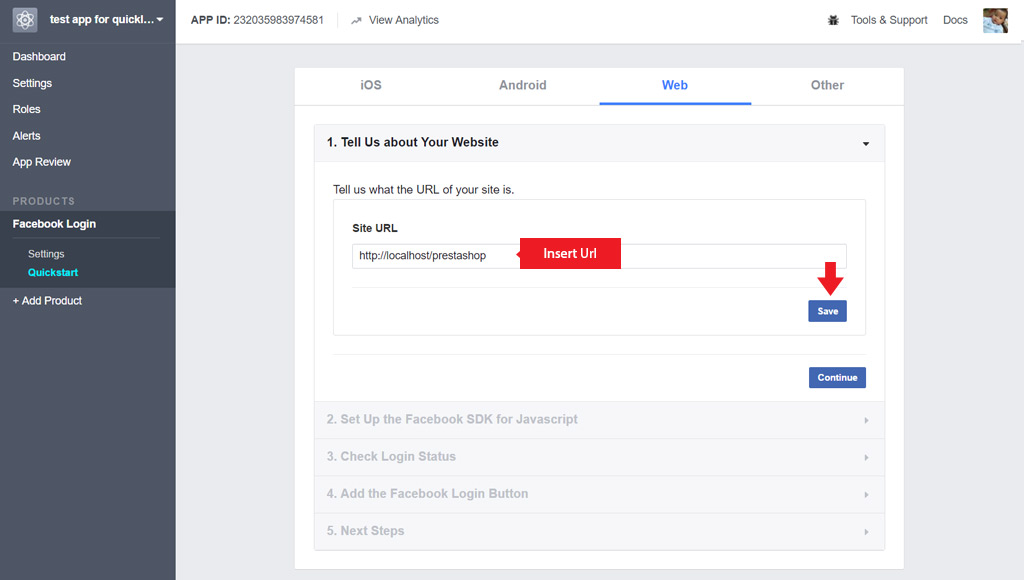
Task: Expand Add the Facebook Login Button step
Action: [599, 494]
